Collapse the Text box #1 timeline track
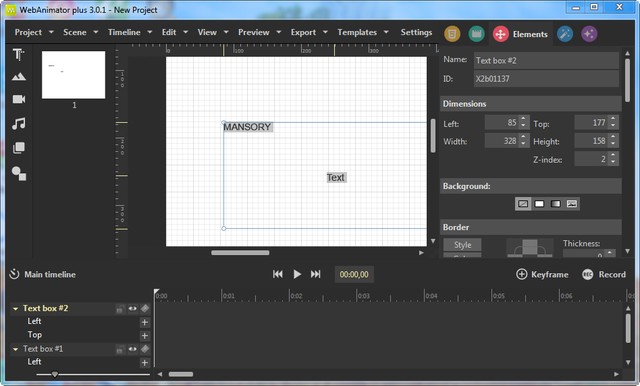The width and height of the screenshot is (640, 386). coord(16,349)
